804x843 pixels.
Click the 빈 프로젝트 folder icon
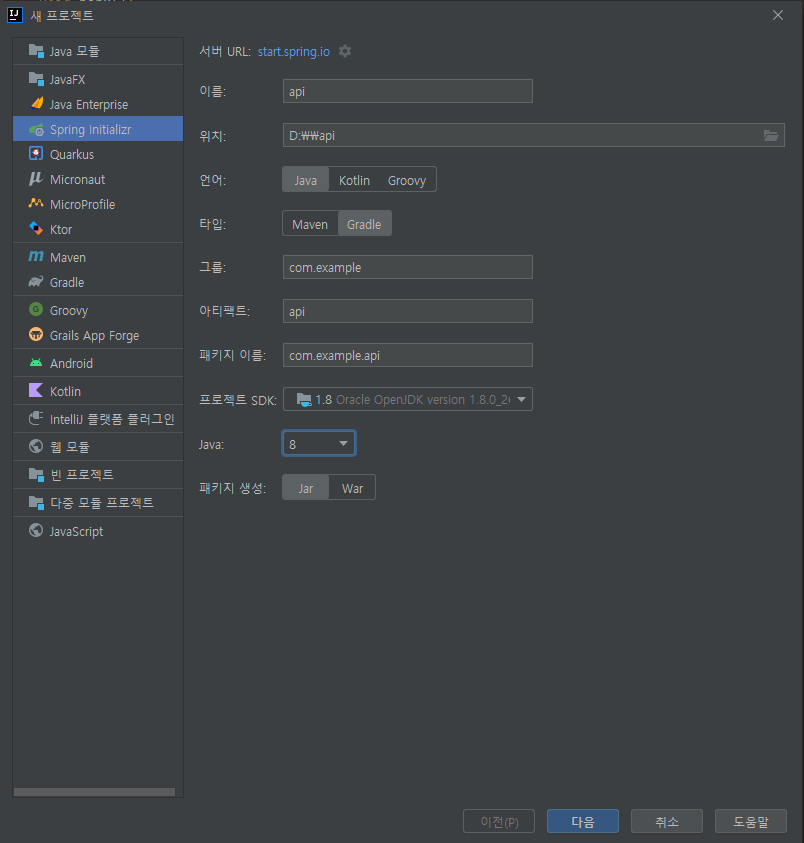click(36, 474)
